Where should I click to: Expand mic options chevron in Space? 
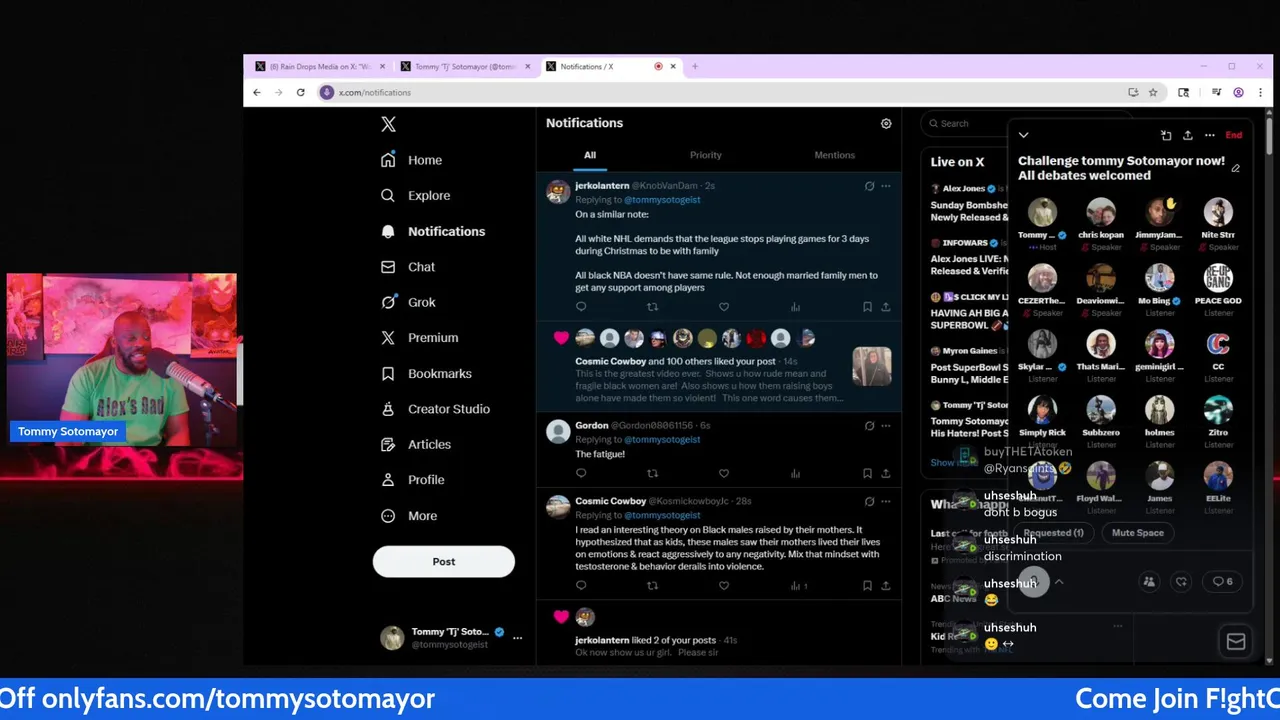click(x=1059, y=582)
